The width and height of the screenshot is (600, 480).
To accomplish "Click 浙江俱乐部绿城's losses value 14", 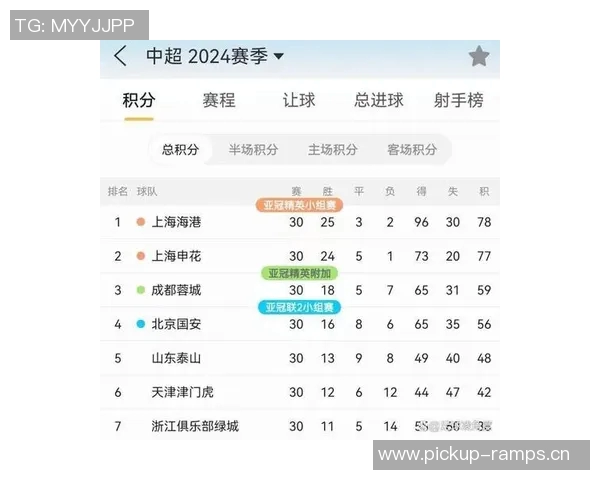I will tap(390, 426).
